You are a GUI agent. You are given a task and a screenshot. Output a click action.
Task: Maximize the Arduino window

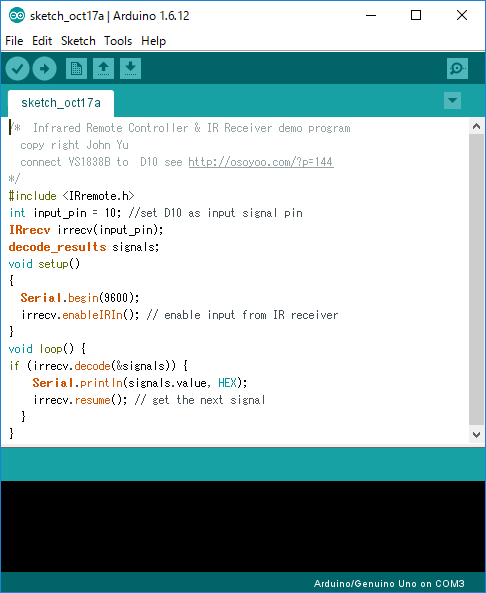[x=416, y=16]
